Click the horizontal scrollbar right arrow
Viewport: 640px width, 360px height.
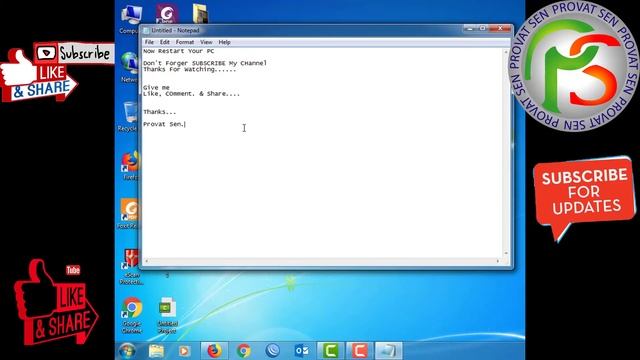point(498,261)
